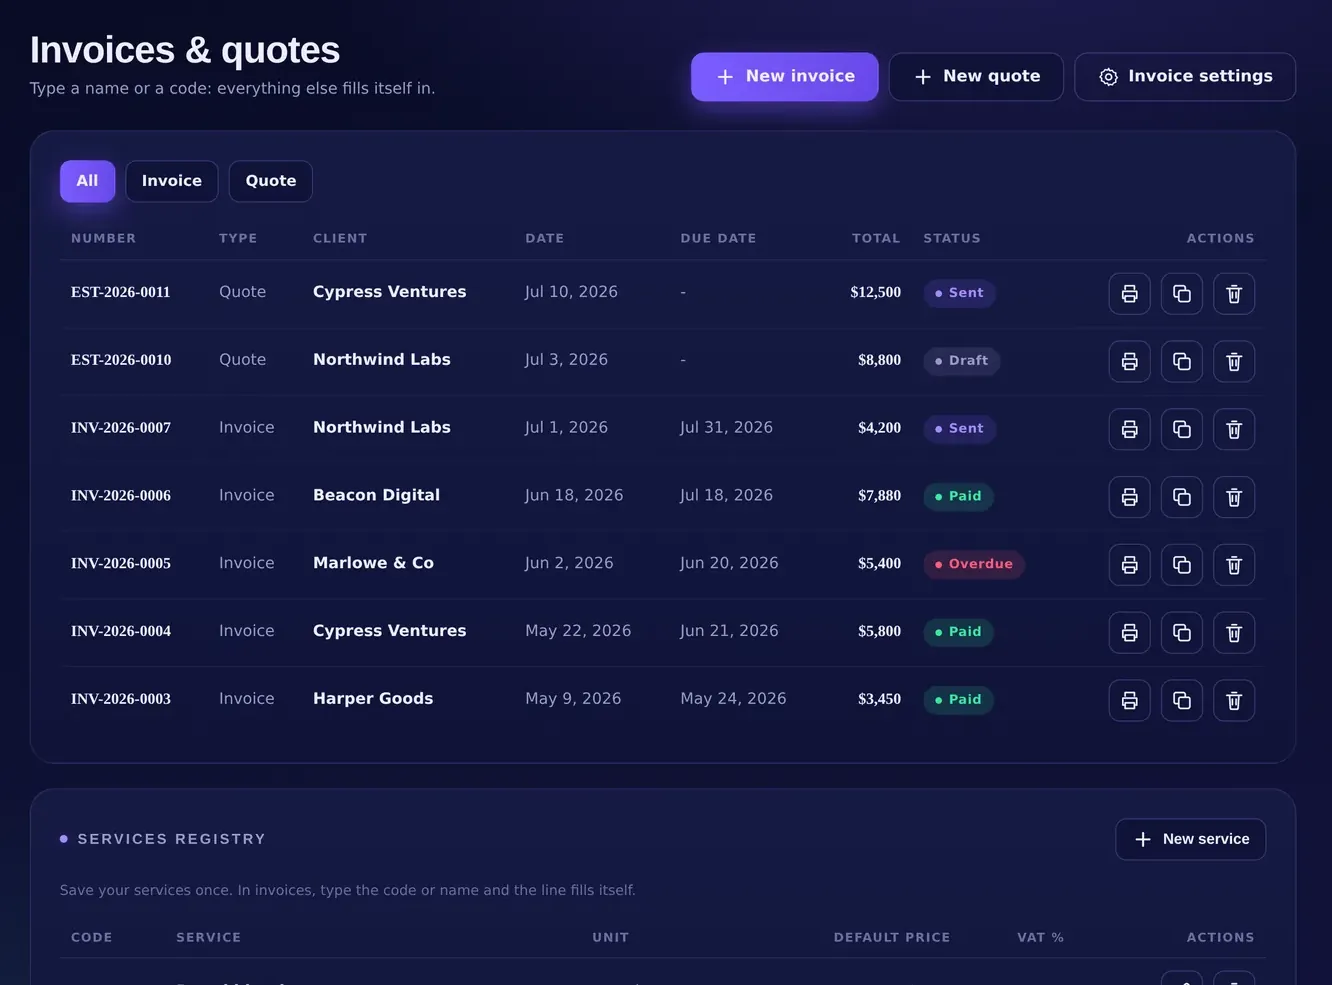Image resolution: width=1332 pixels, height=985 pixels.
Task: Print quote EST-2026-0010
Action: [1129, 362]
